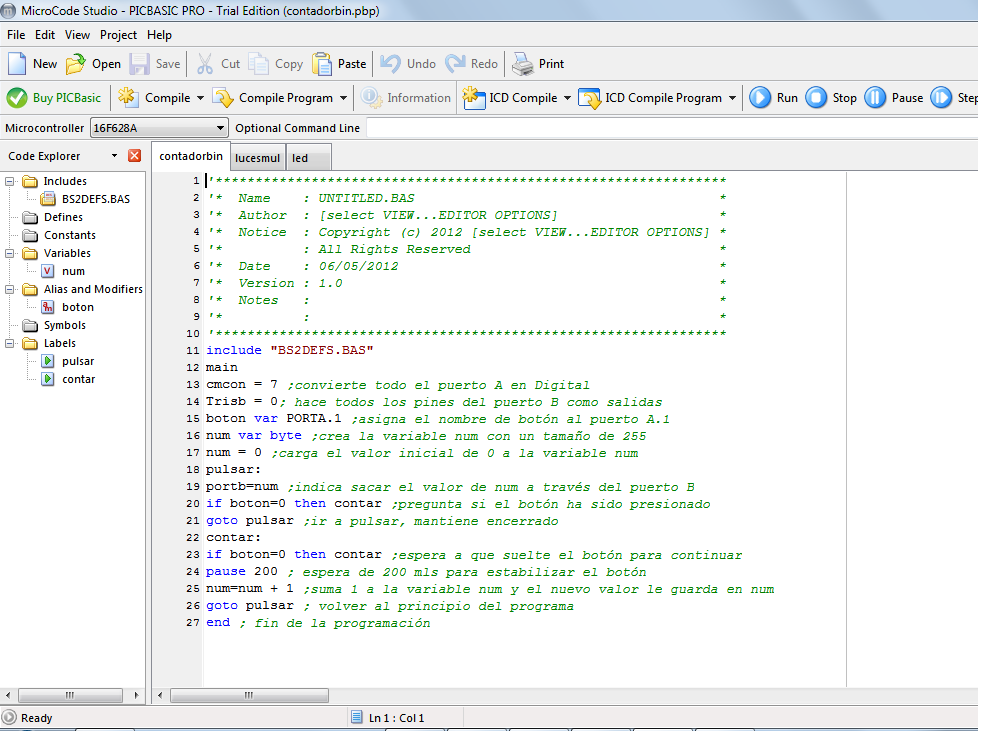
Task: Select the Constants folder in Code Explorer
Action: 70,236
